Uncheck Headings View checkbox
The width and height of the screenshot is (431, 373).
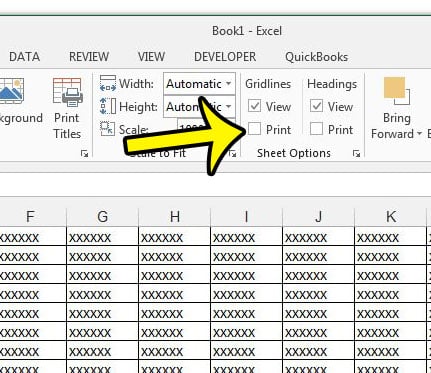[x=316, y=106]
